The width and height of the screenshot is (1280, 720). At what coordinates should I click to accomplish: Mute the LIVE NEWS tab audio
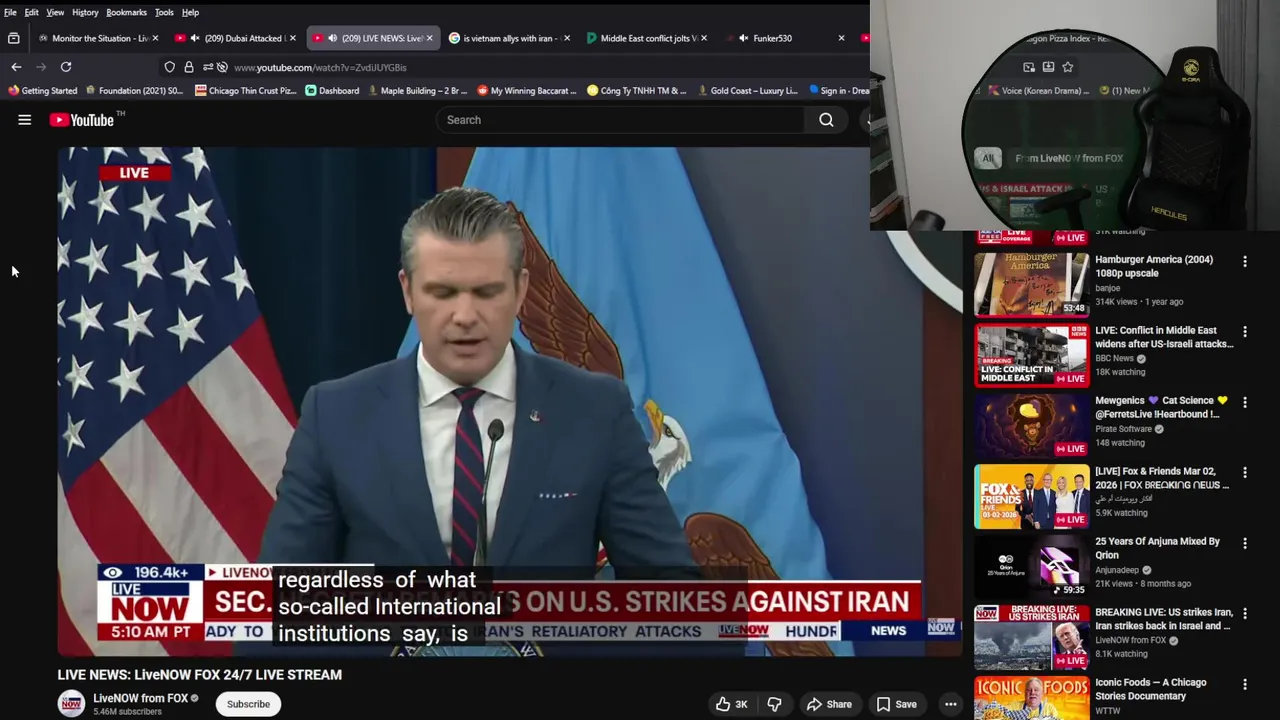click(332, 38)
